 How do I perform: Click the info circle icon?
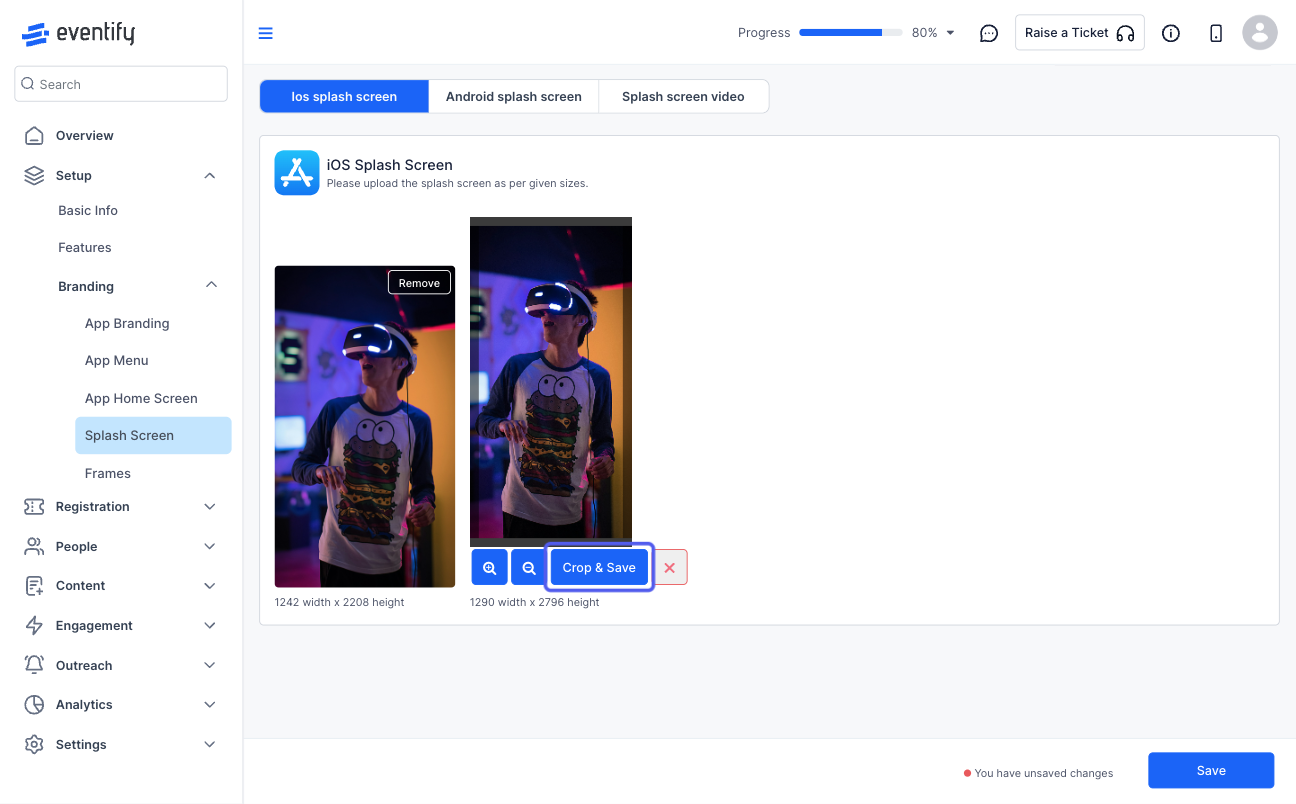click(x=1171, y=33)
